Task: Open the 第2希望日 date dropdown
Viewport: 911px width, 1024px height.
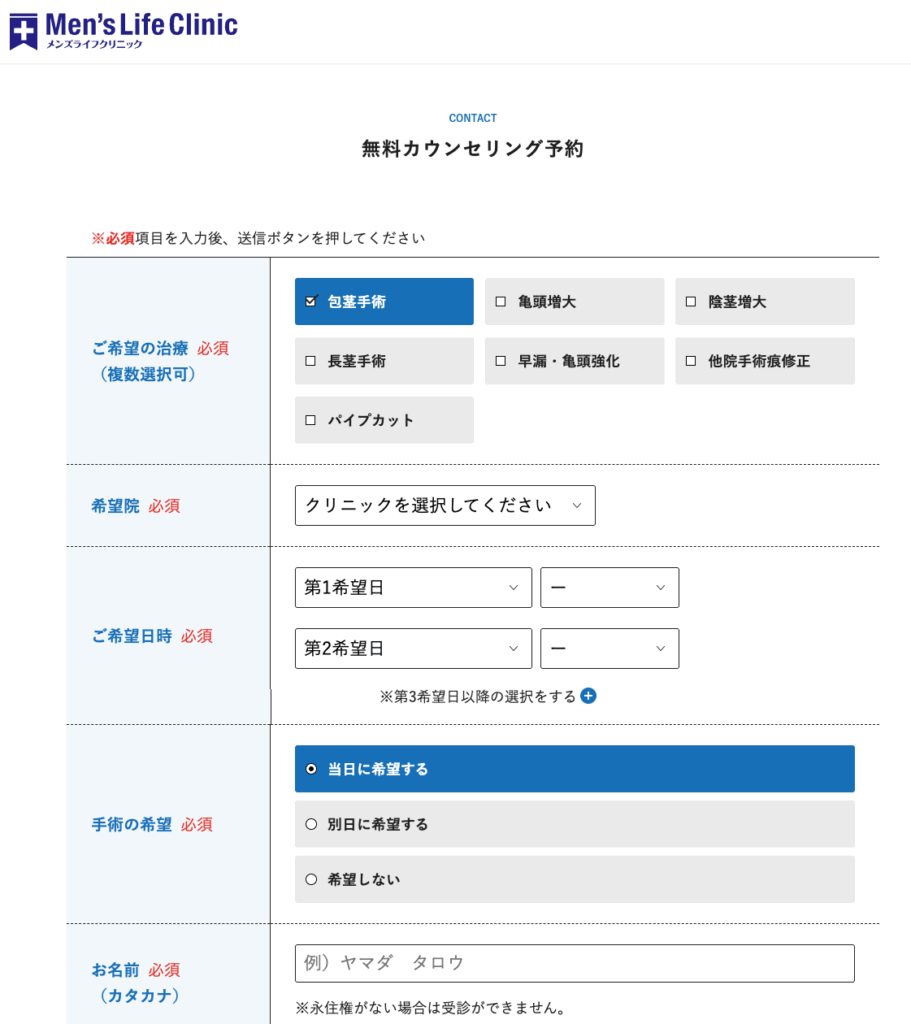Action: [413, 648]
